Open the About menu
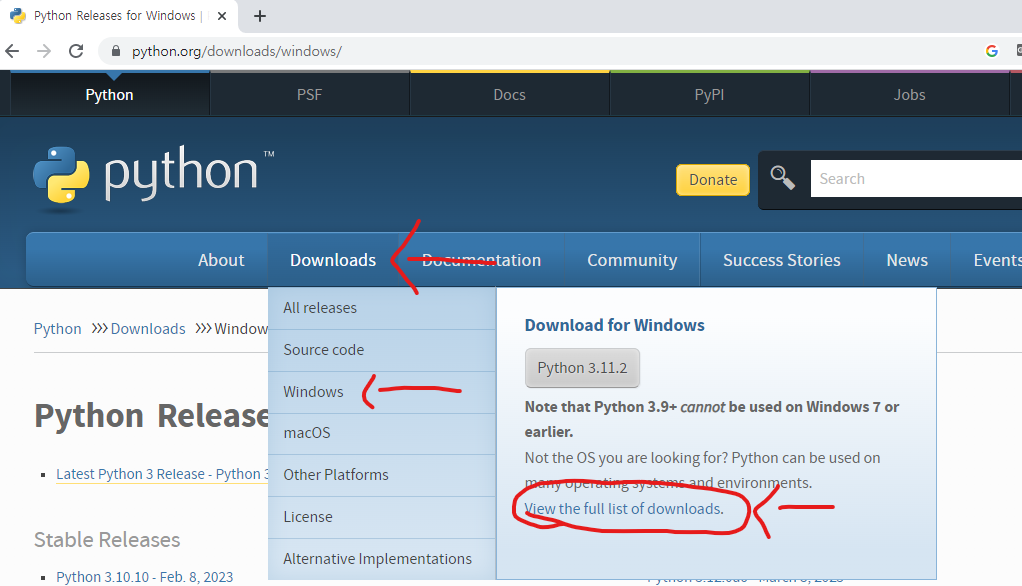The width and height of the screenshot is (1022, 586). click(x=221, y=260)
